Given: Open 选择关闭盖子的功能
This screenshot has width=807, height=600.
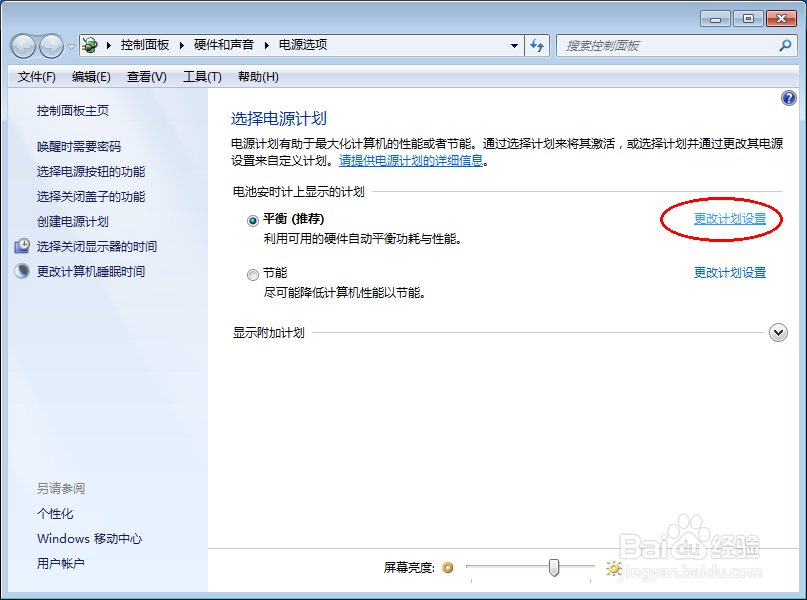Looking at the screenshot, I should tap(91, 197).
